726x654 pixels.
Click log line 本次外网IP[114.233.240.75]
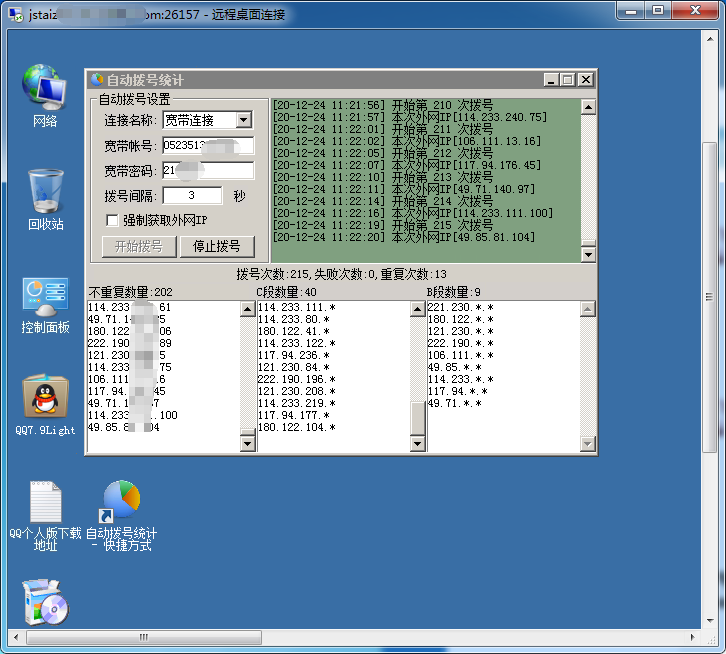[x=410, y=117]
